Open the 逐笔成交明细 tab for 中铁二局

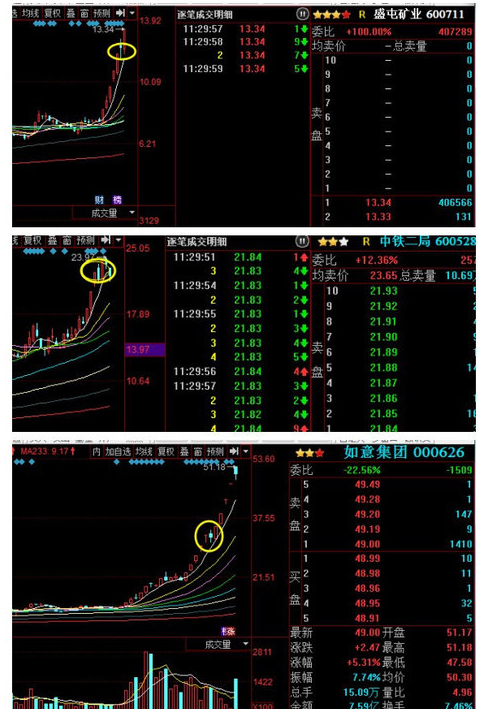(194, 241)
